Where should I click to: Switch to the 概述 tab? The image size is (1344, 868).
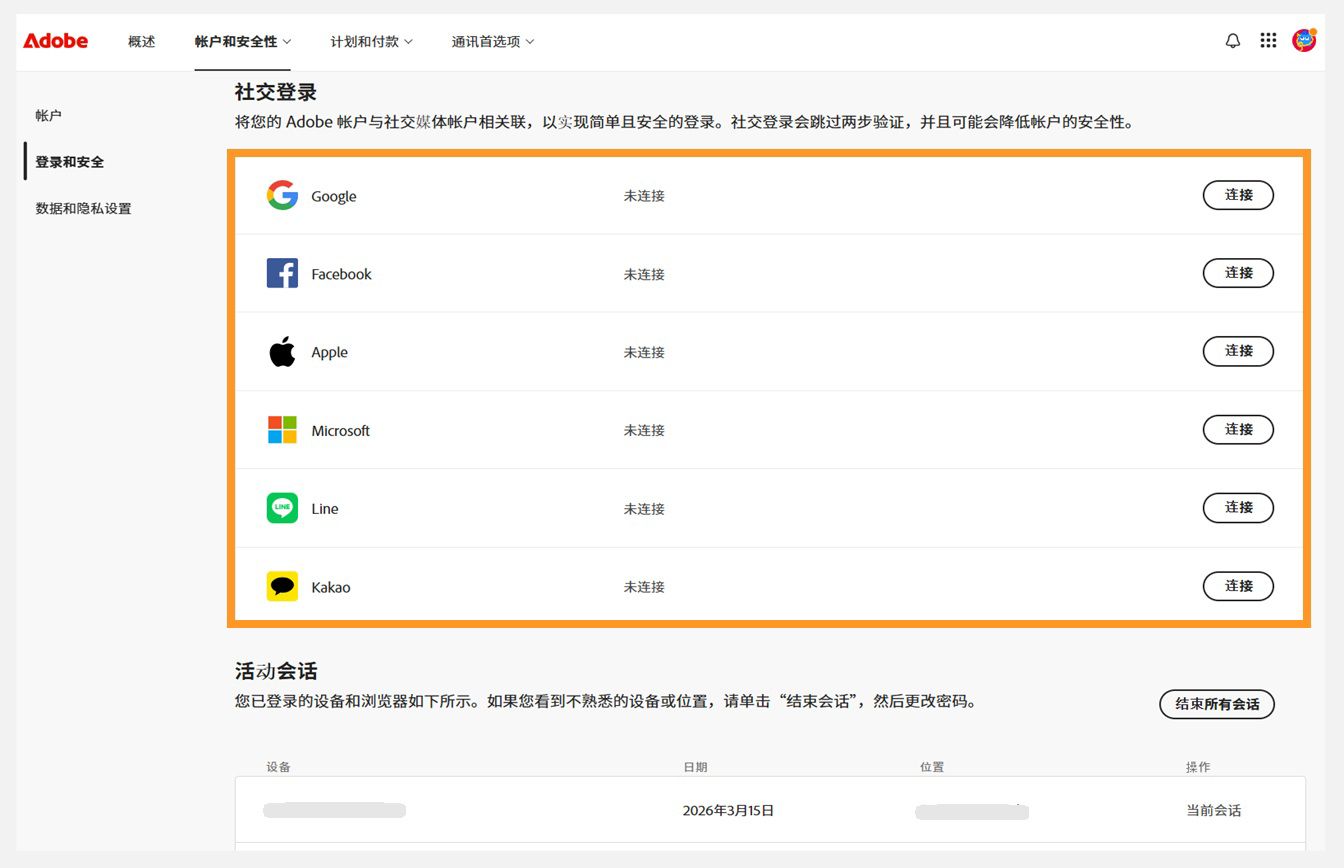pyautogui.click(x=141, y=43)
